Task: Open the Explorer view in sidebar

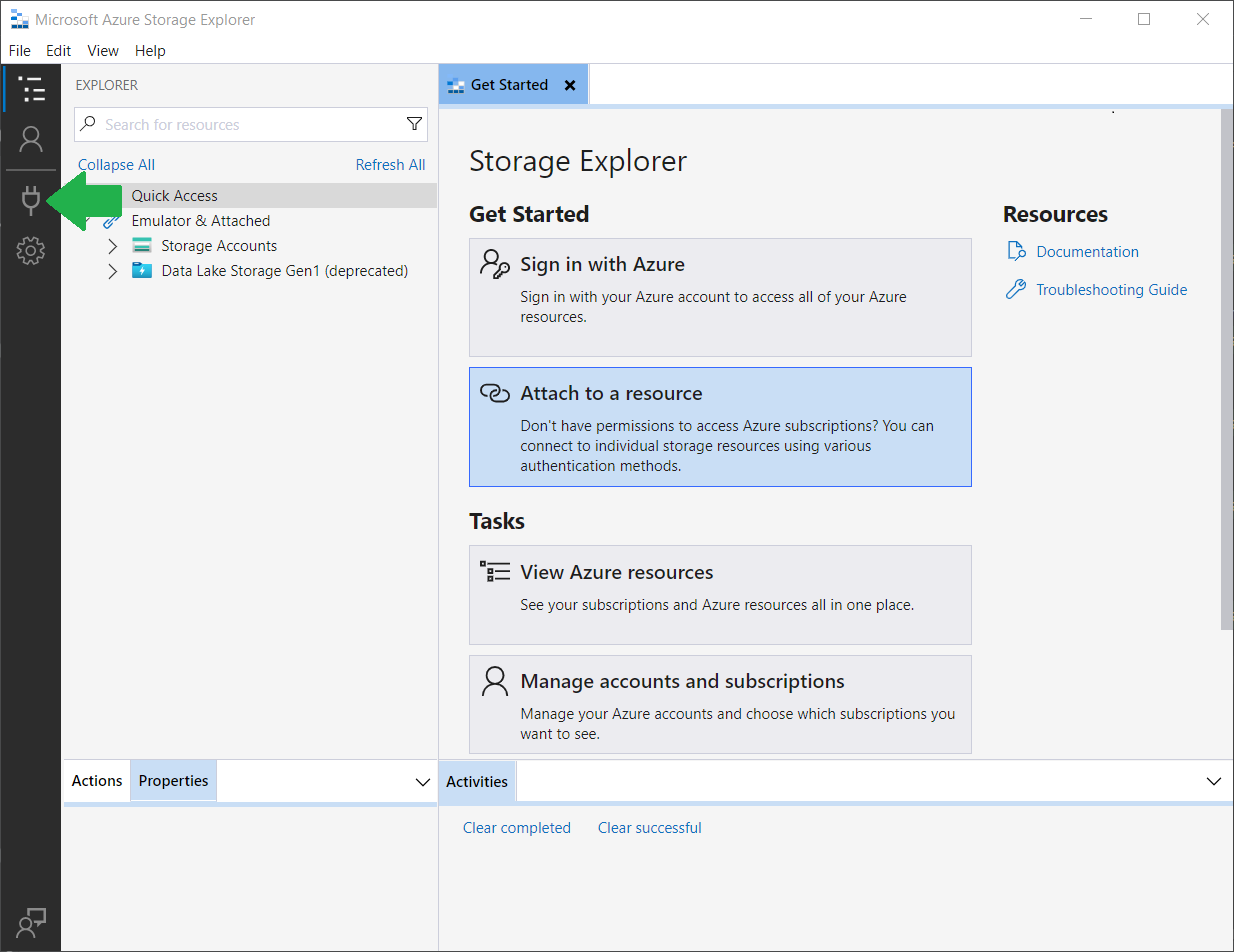Action: [31, 88]
